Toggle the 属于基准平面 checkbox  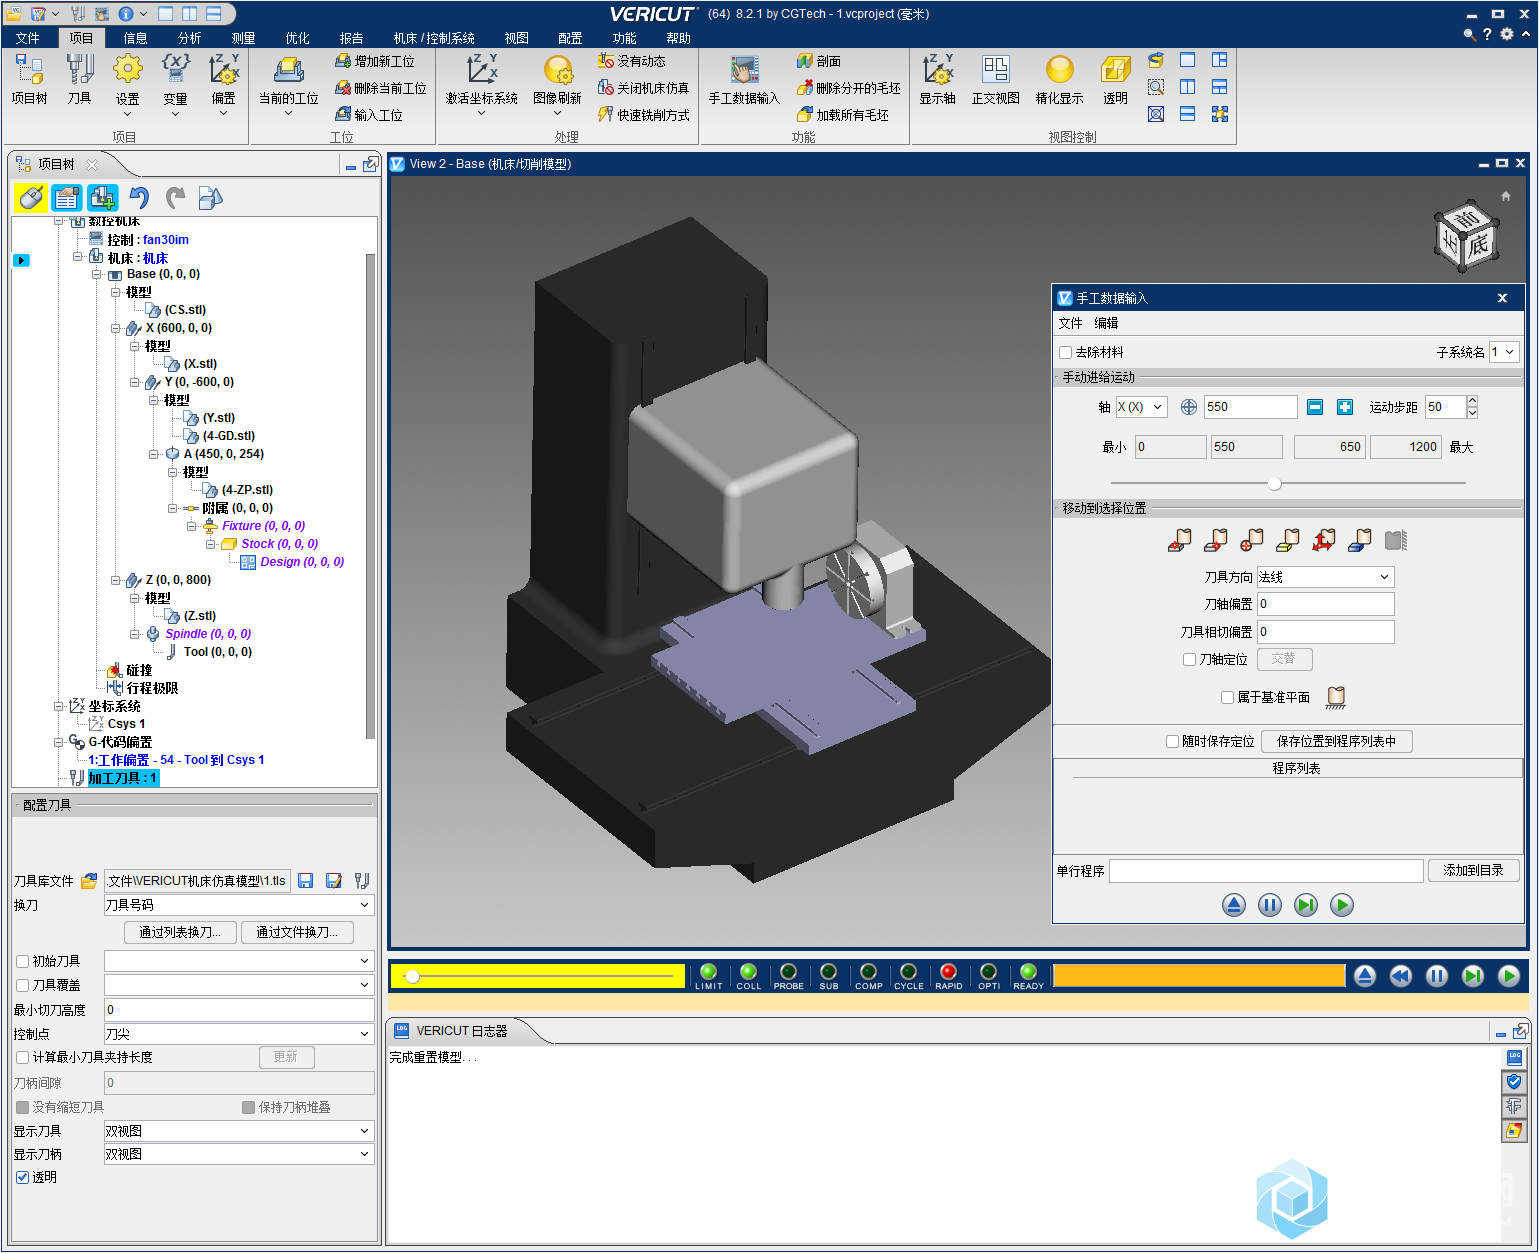[1228, 697]
